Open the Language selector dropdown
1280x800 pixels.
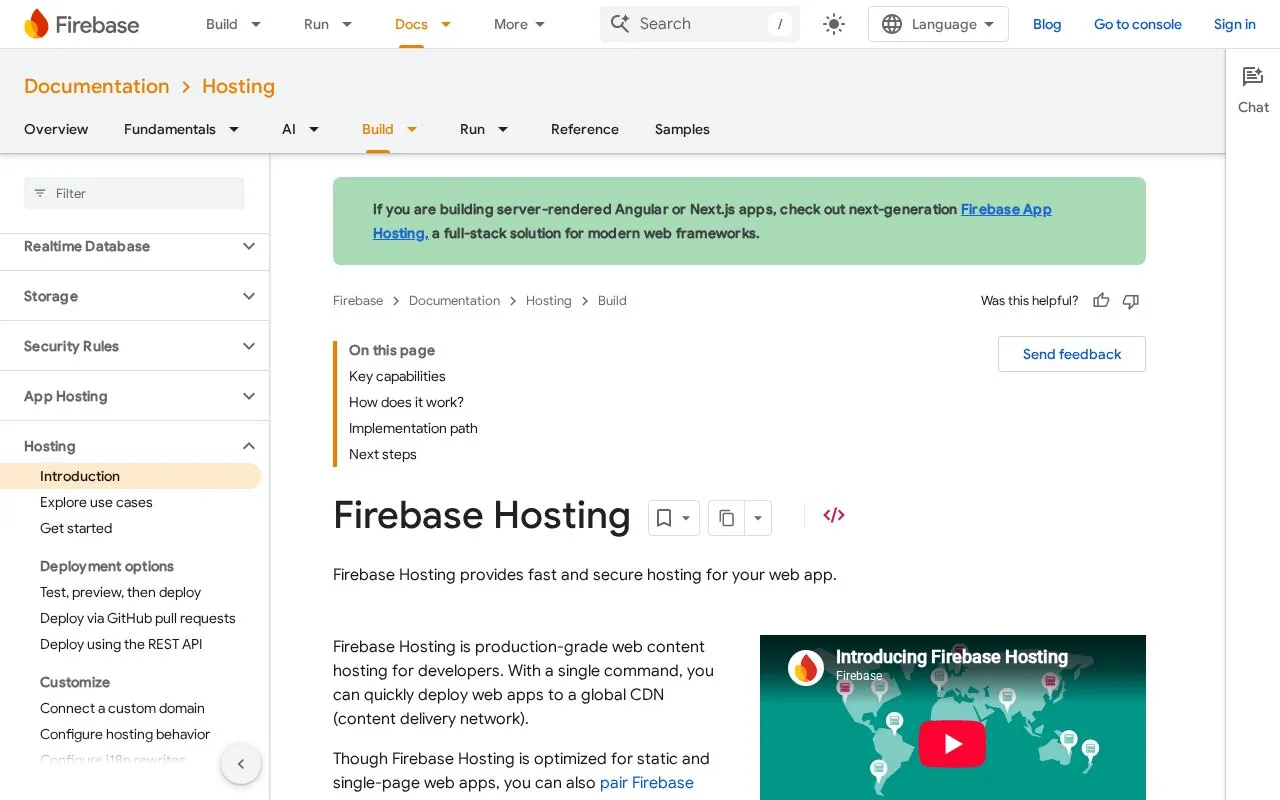tap(938, 24)
